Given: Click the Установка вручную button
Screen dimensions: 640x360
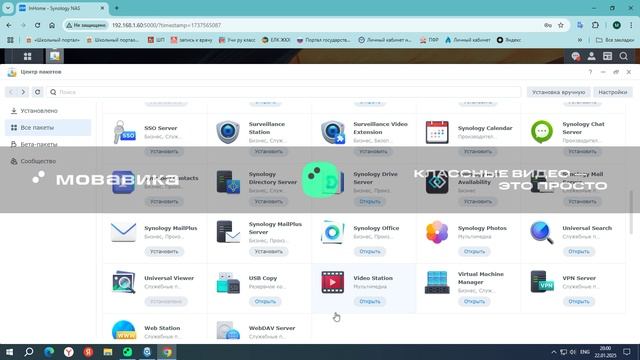Looking at the screenshot, I should coord(558,92).
